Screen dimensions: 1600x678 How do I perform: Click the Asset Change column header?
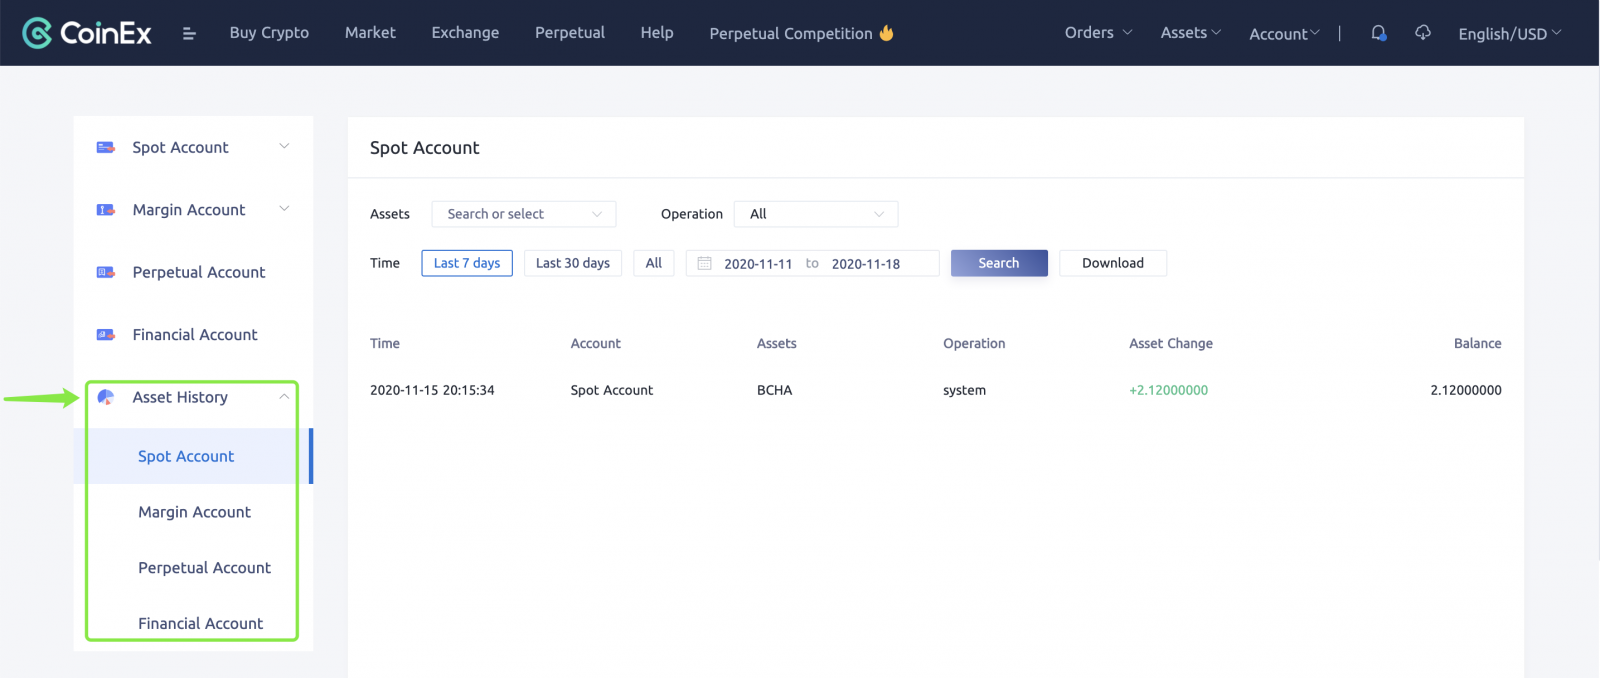(1171, 343)
